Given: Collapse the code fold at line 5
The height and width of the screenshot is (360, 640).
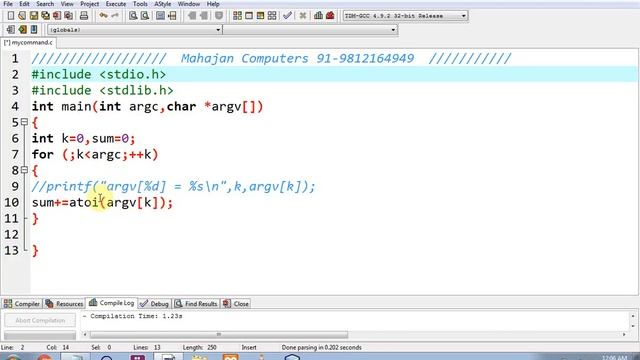Looking at the screenshot, I should (24, 122).
